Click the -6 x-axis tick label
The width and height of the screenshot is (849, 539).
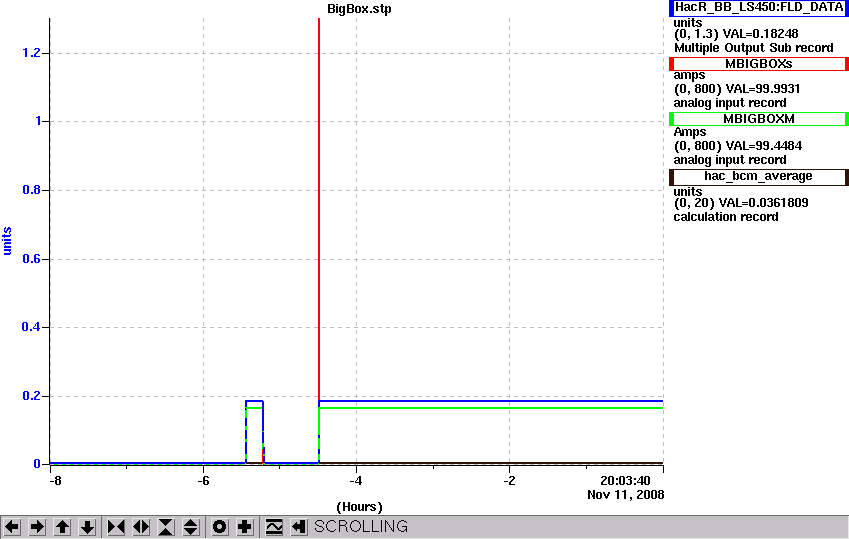(203, 481)
